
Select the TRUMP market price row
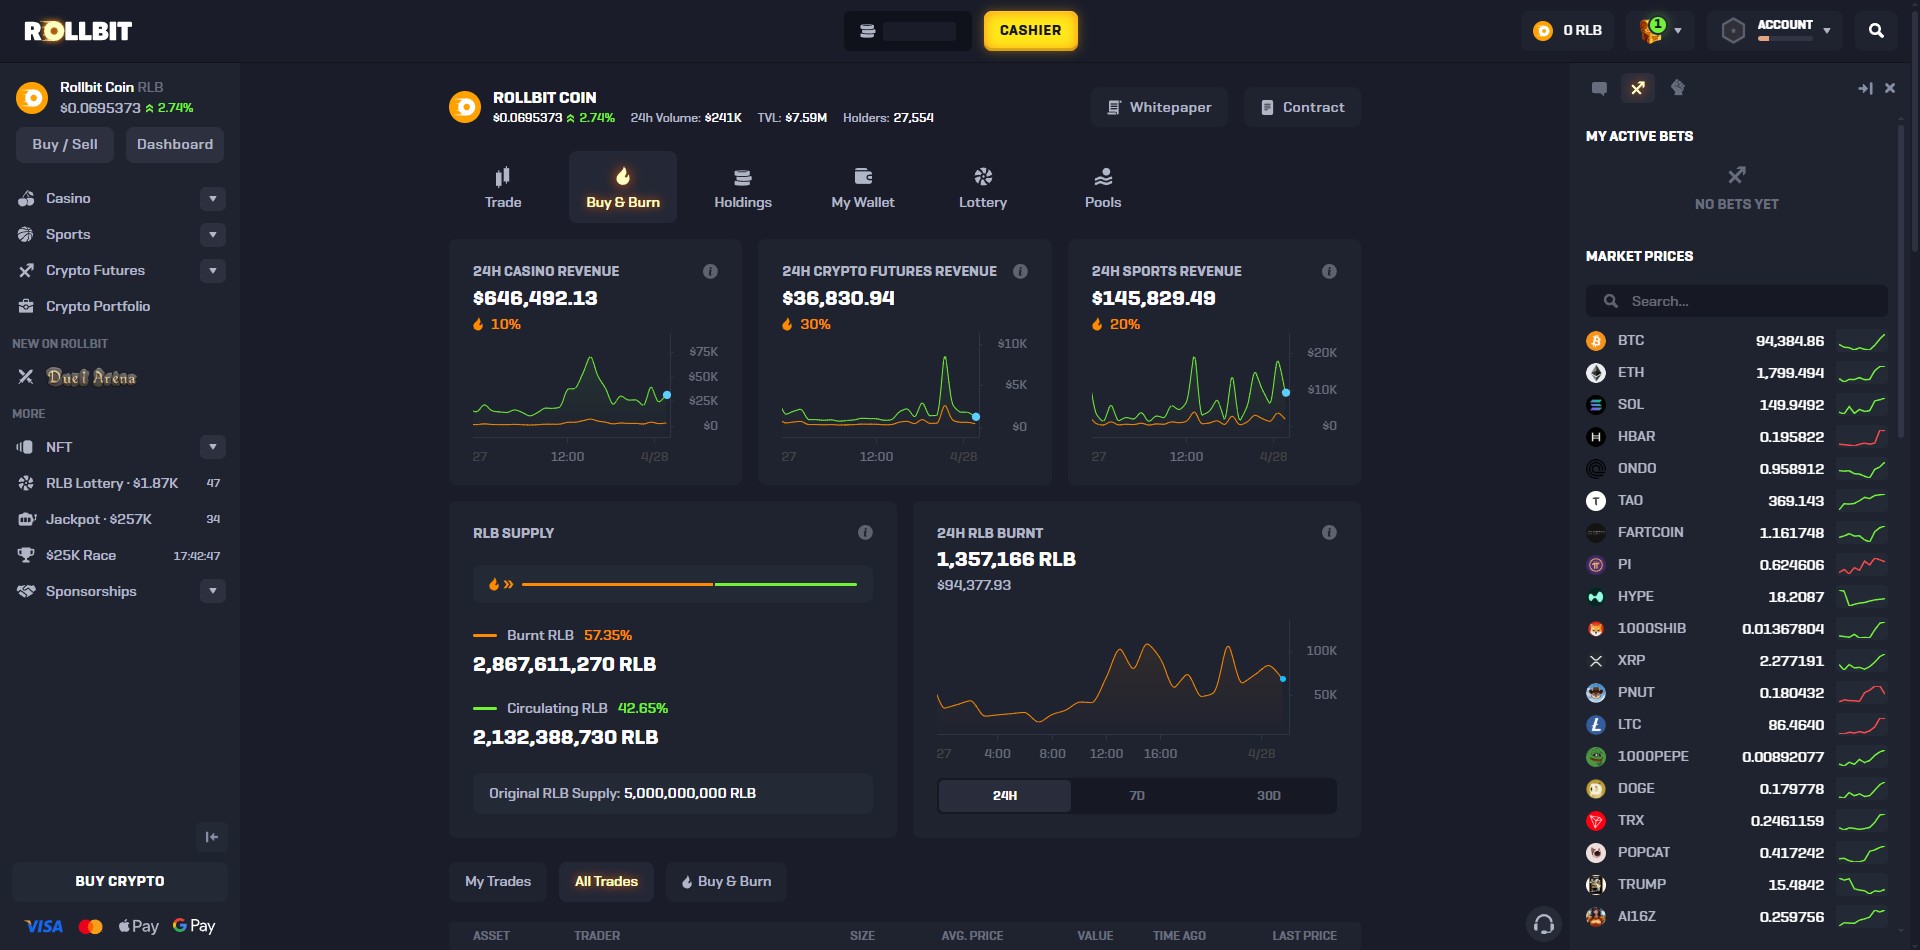[1736, 885]
